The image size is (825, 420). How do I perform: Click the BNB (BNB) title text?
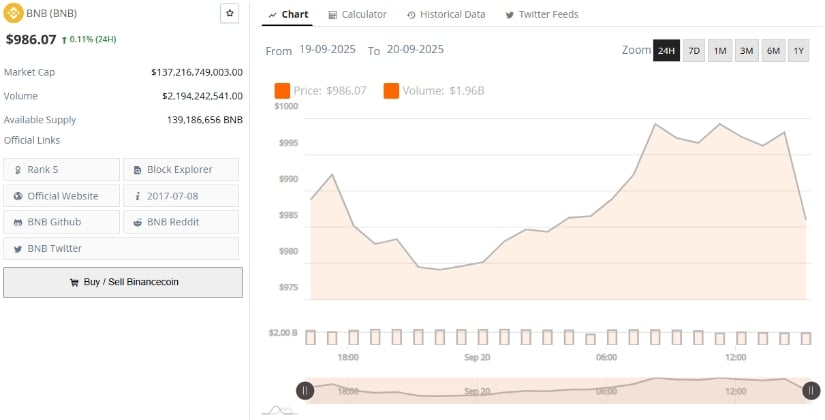(51, 13)
